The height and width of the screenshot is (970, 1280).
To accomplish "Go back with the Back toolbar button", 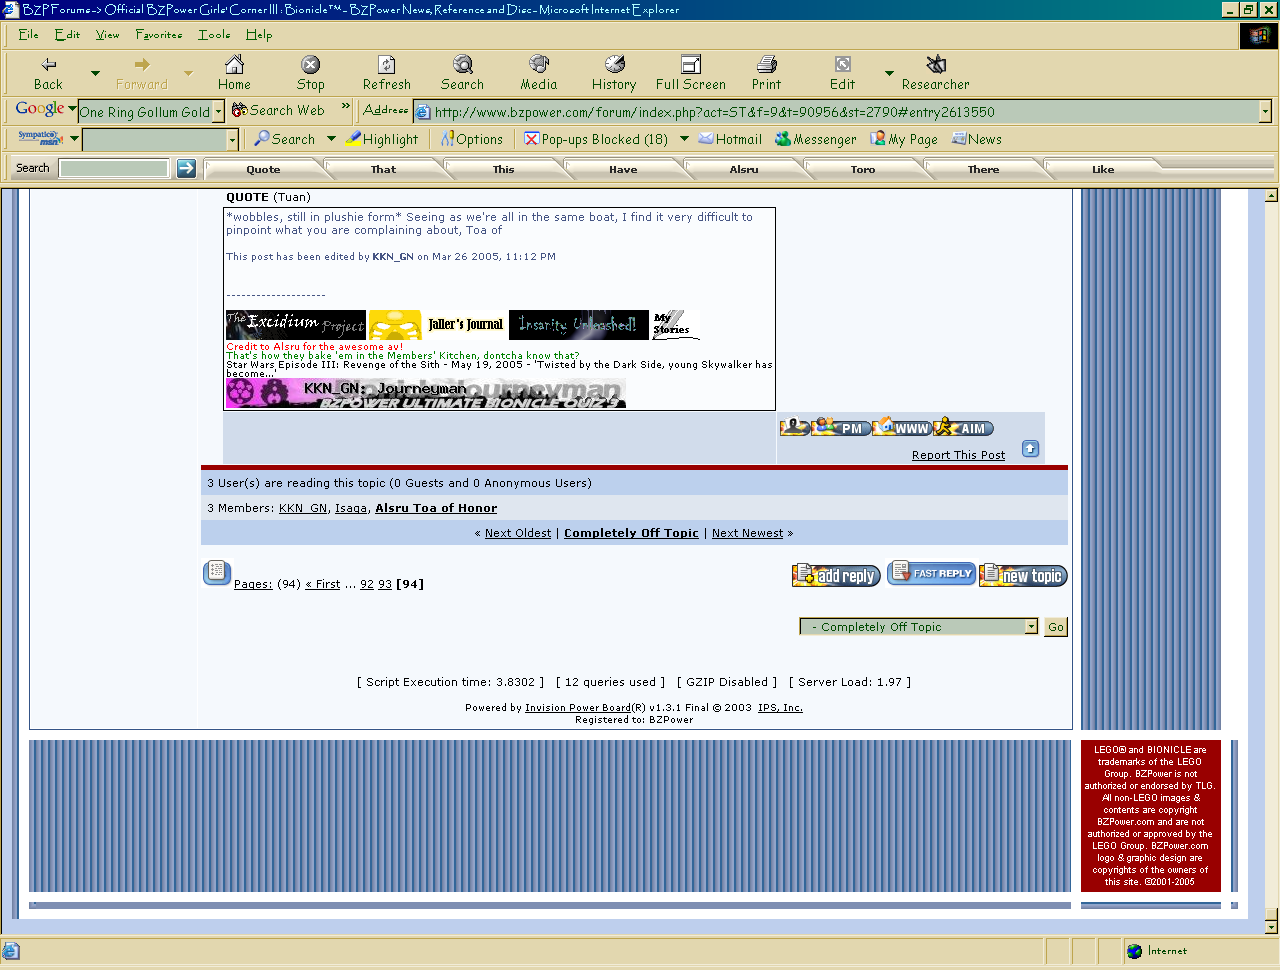I will [48, 73].
